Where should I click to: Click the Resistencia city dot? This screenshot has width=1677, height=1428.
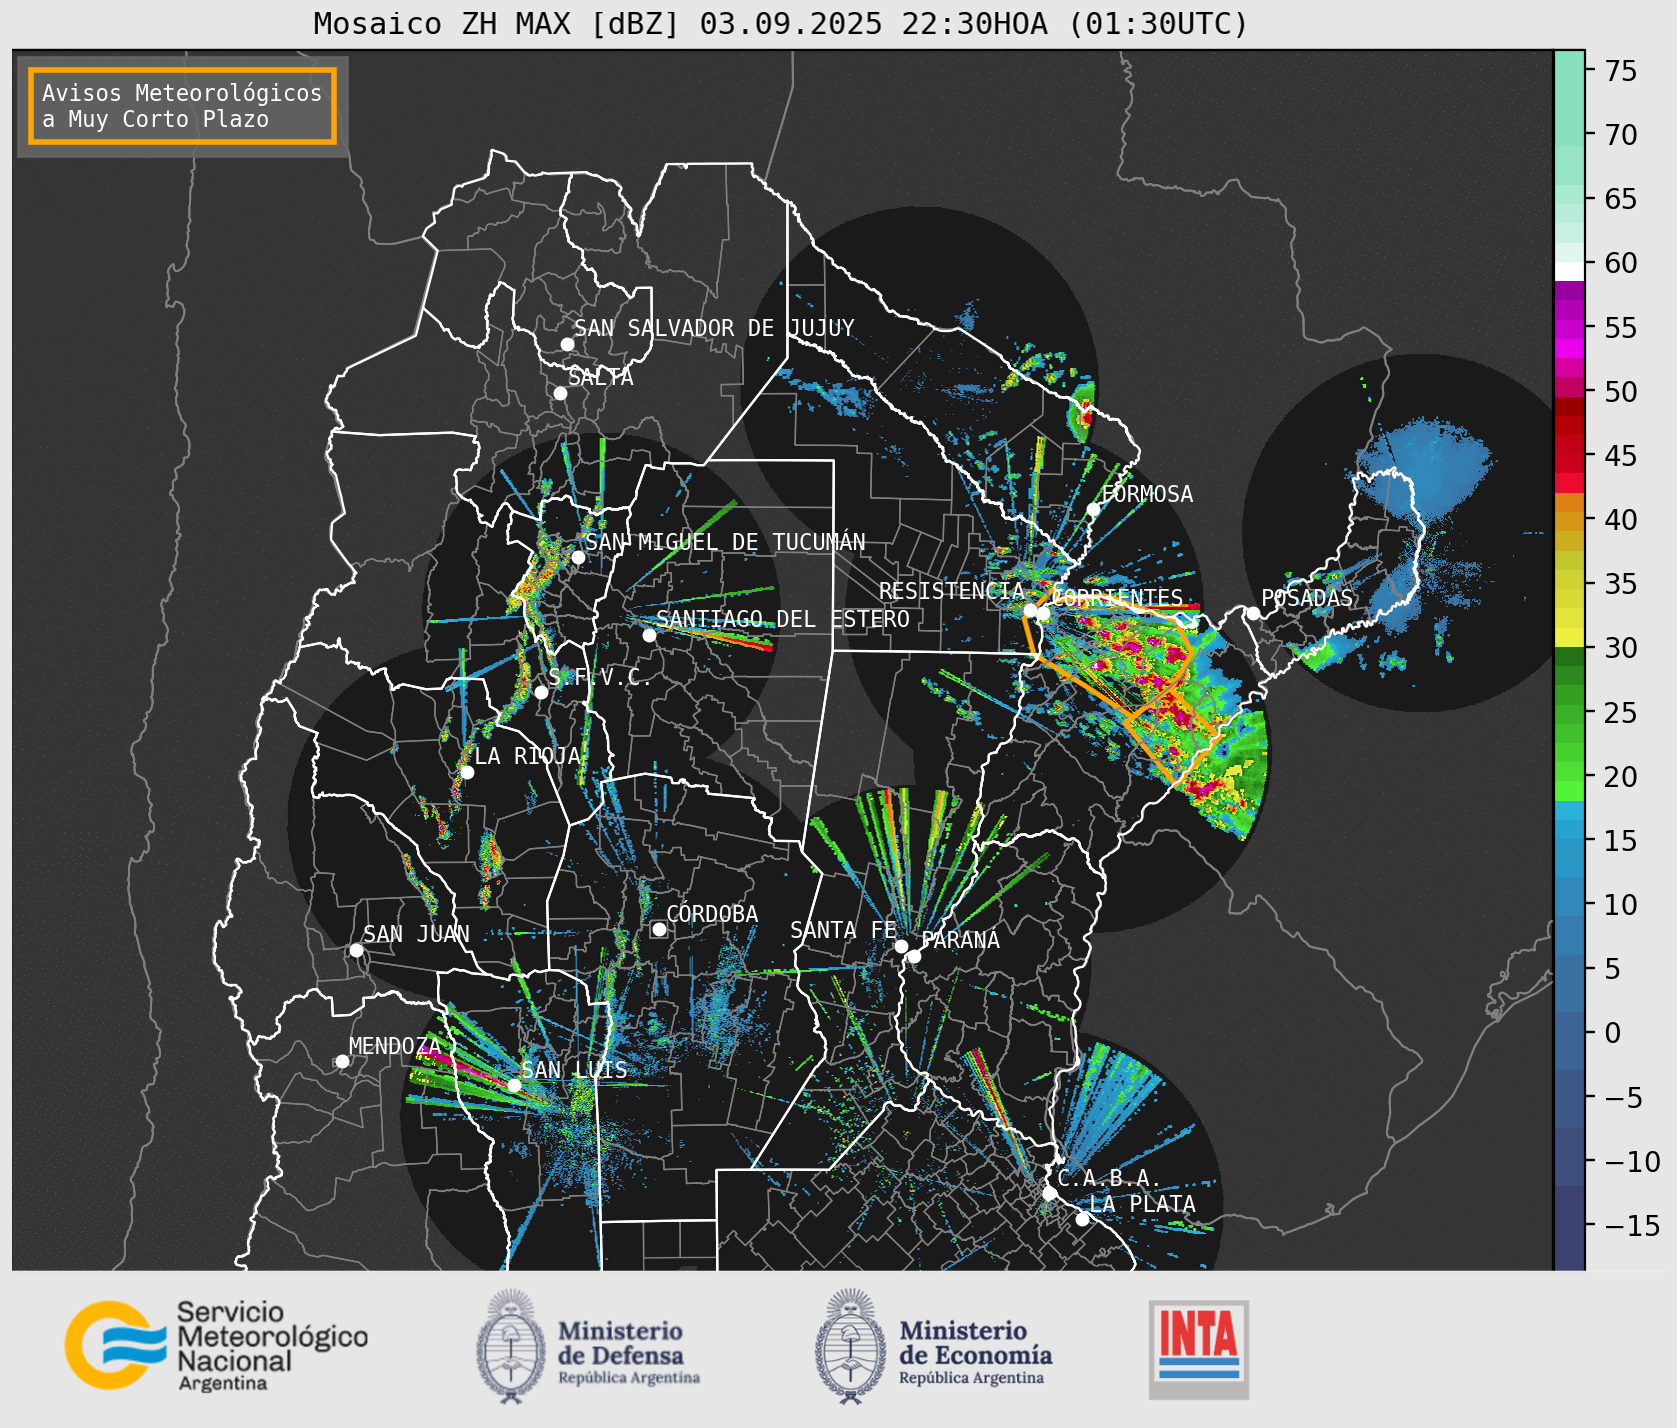(1030, 610)
